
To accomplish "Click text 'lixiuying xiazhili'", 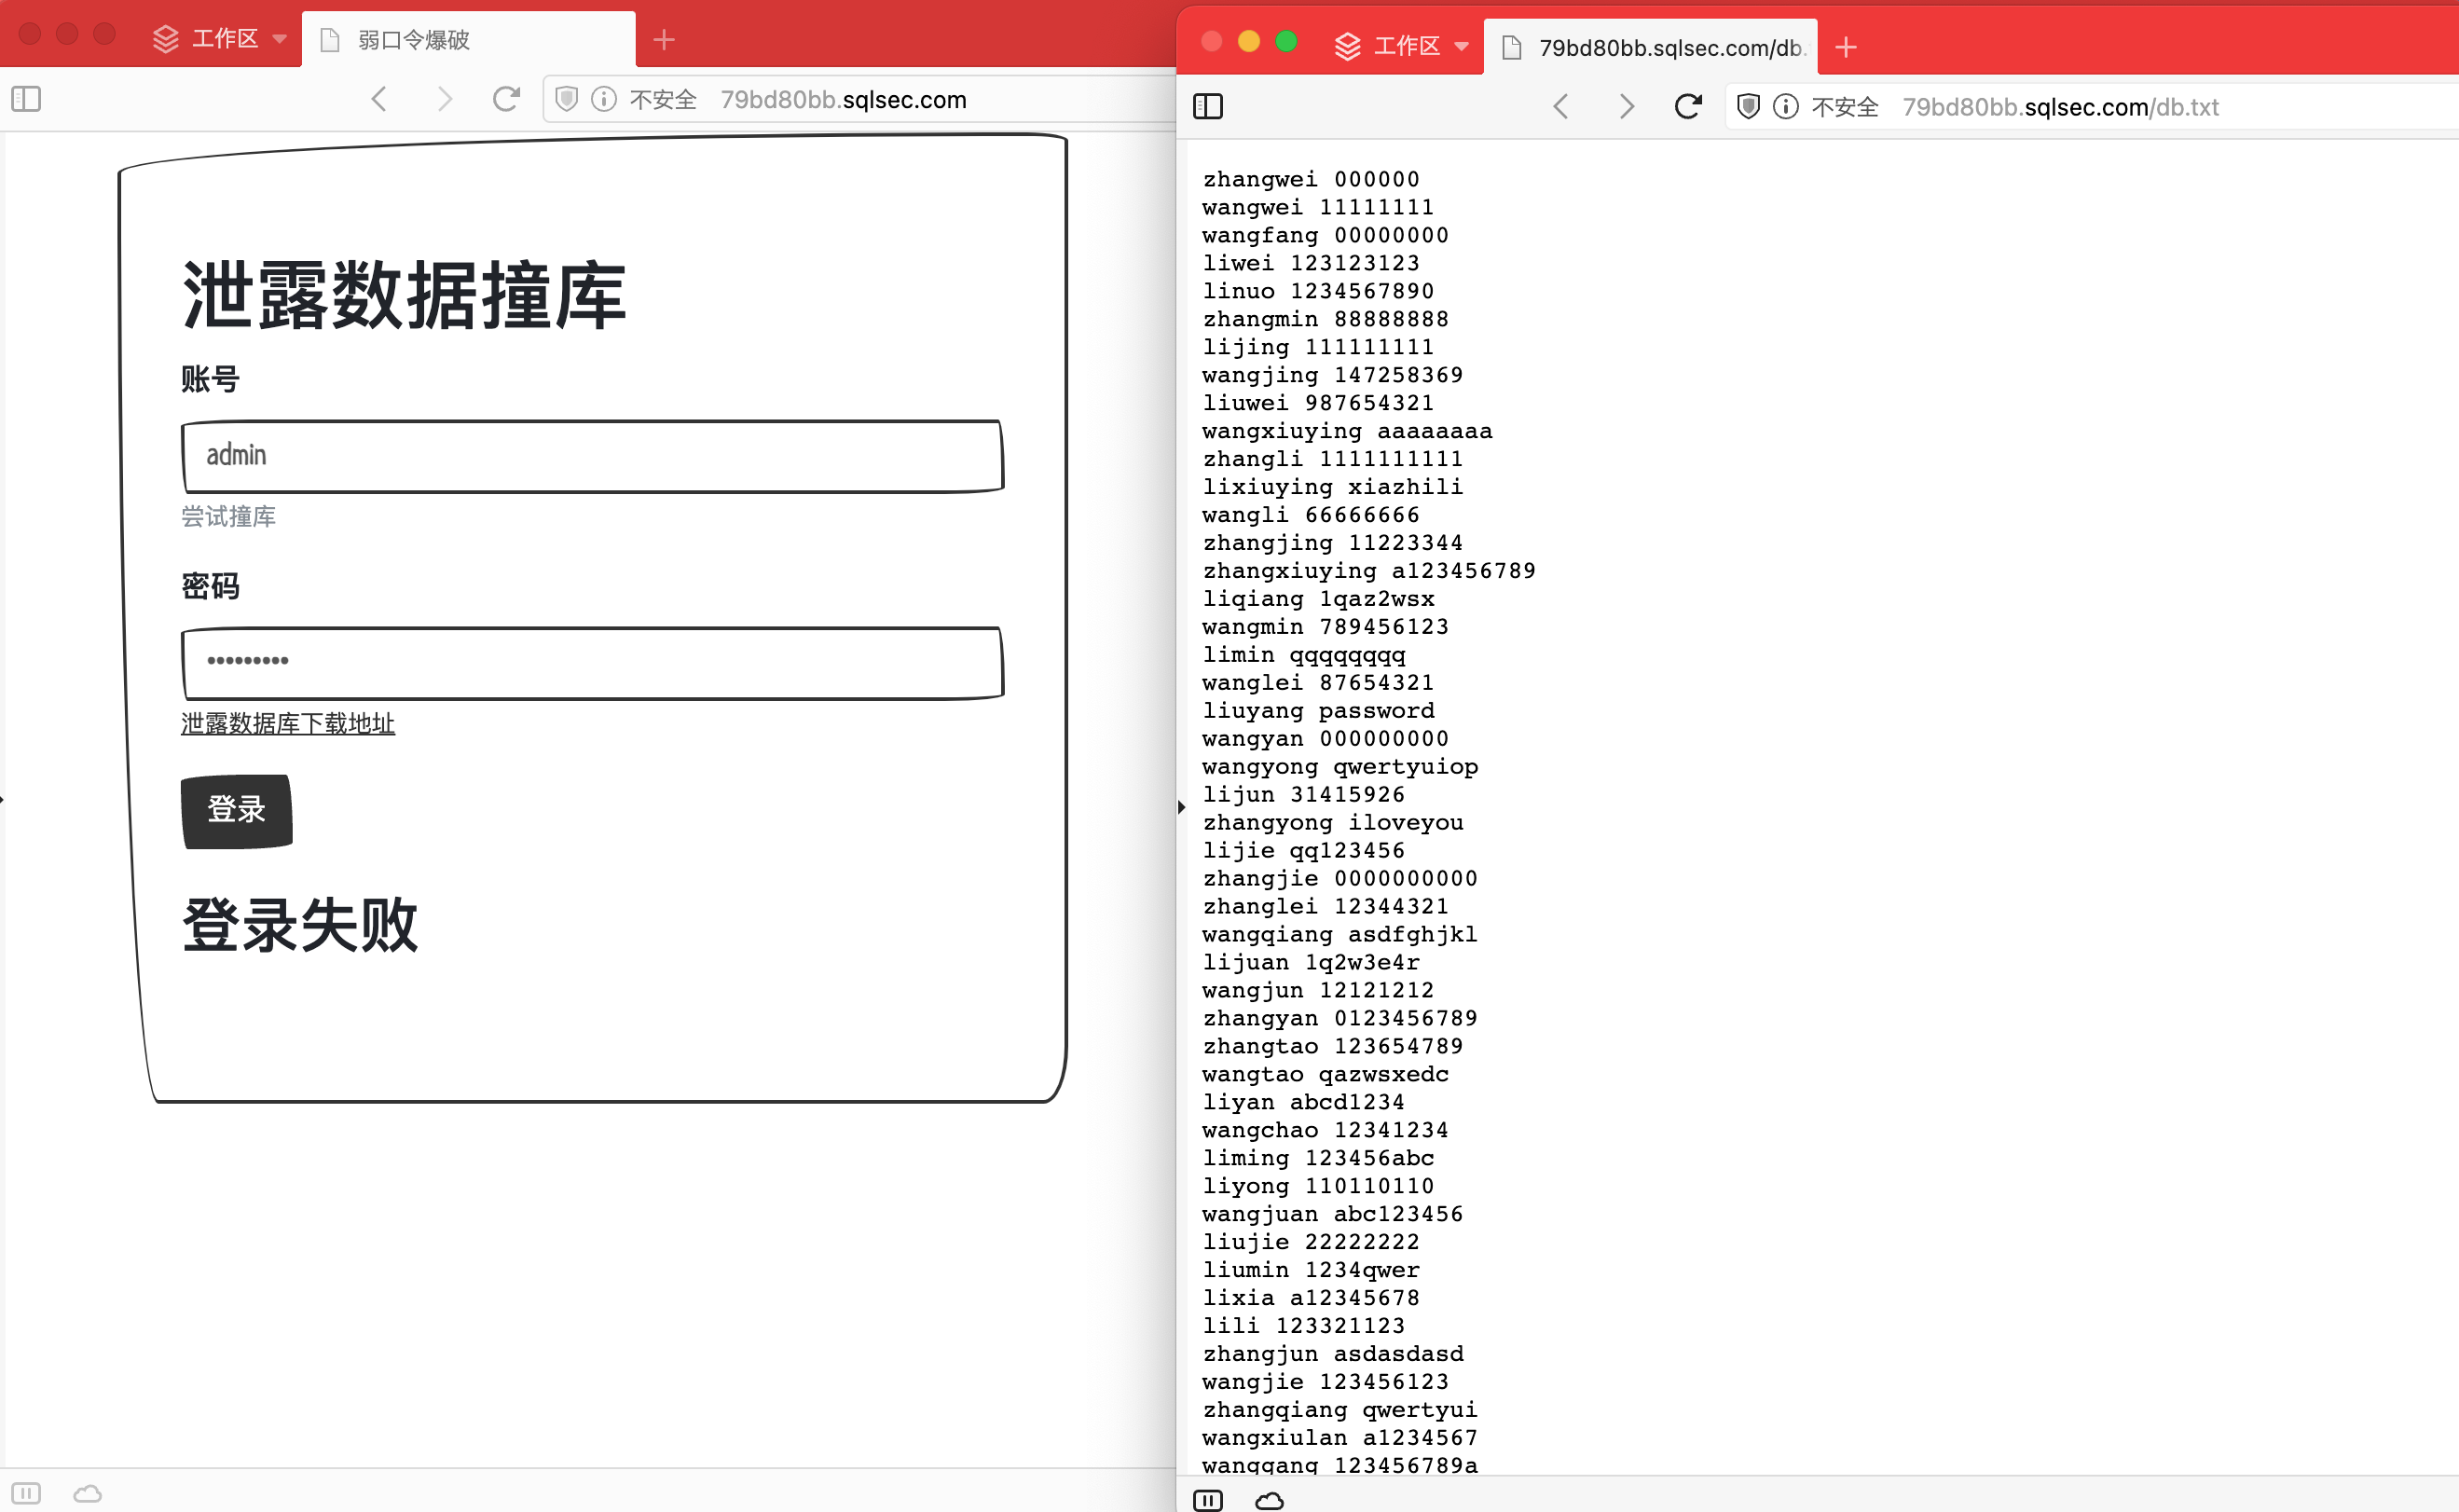I will [1333, 487].
